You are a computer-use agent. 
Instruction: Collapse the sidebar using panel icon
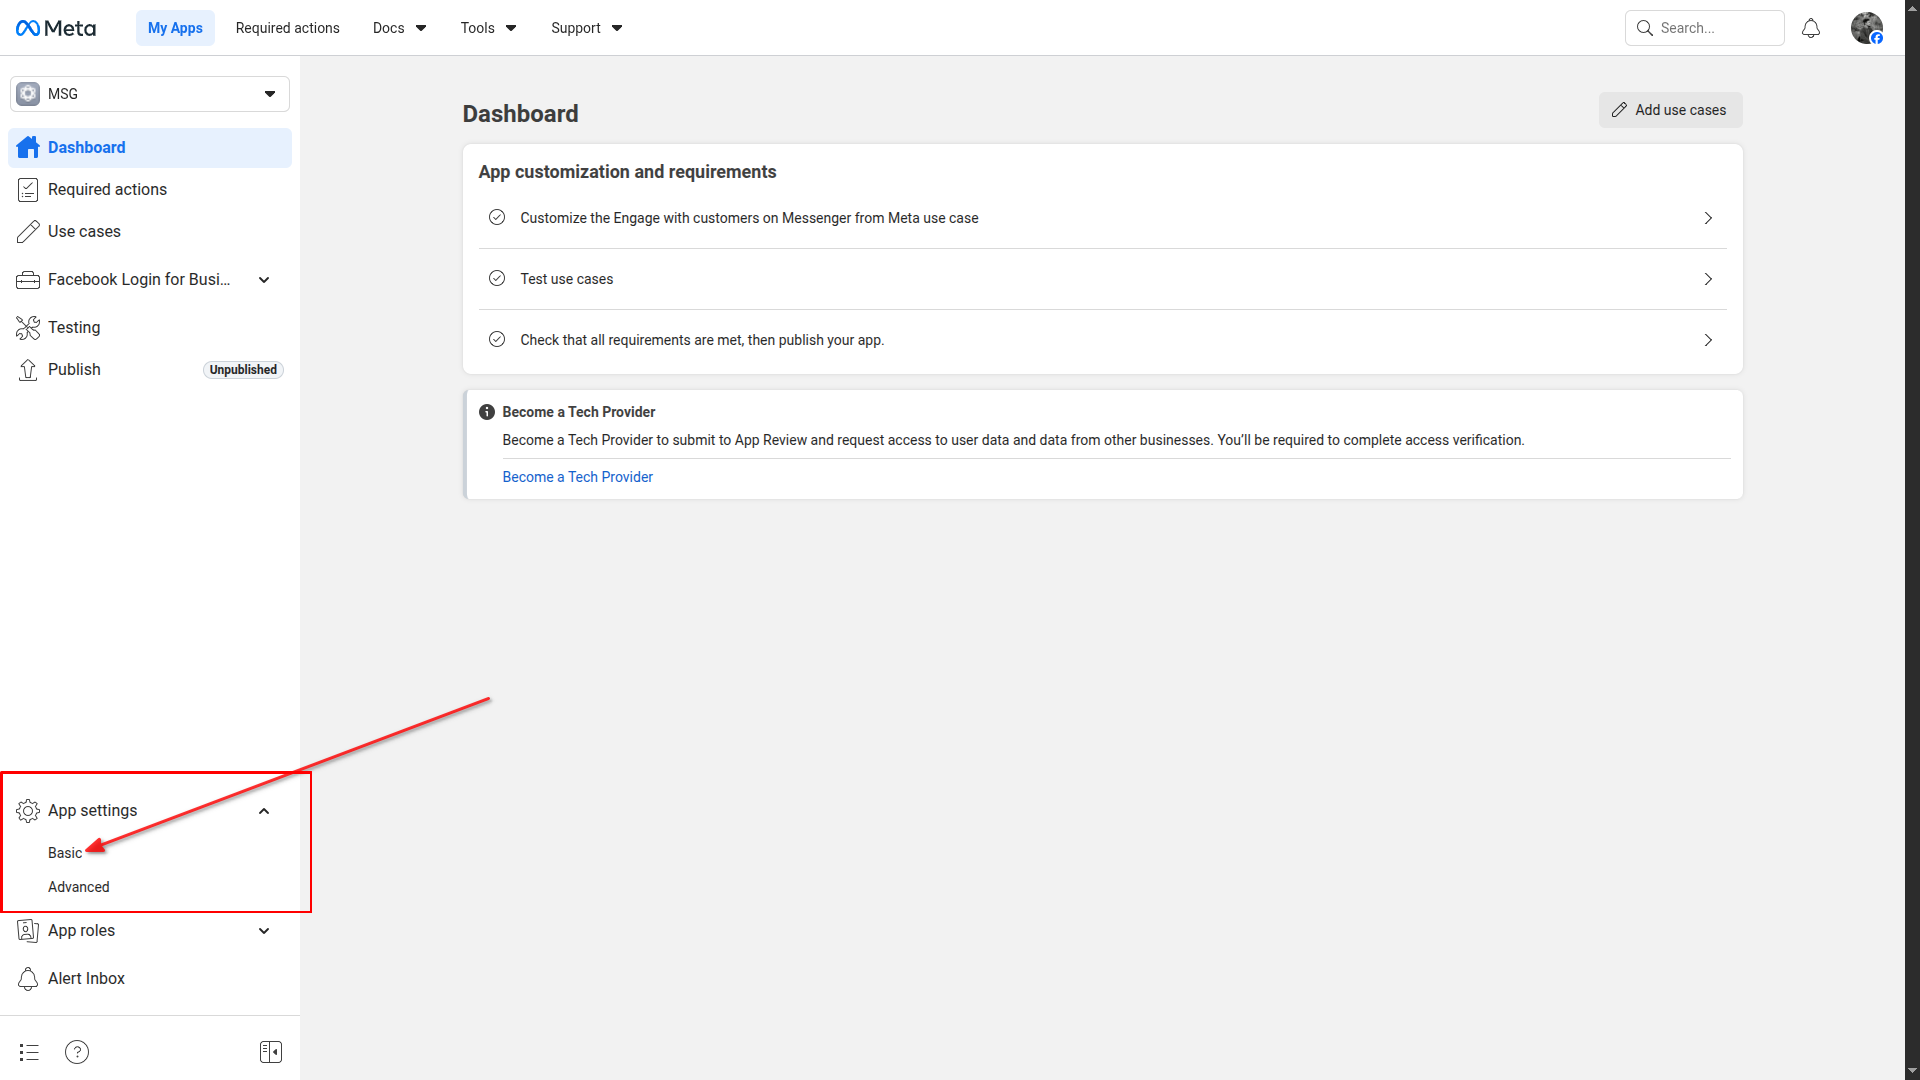[271, 1052]
